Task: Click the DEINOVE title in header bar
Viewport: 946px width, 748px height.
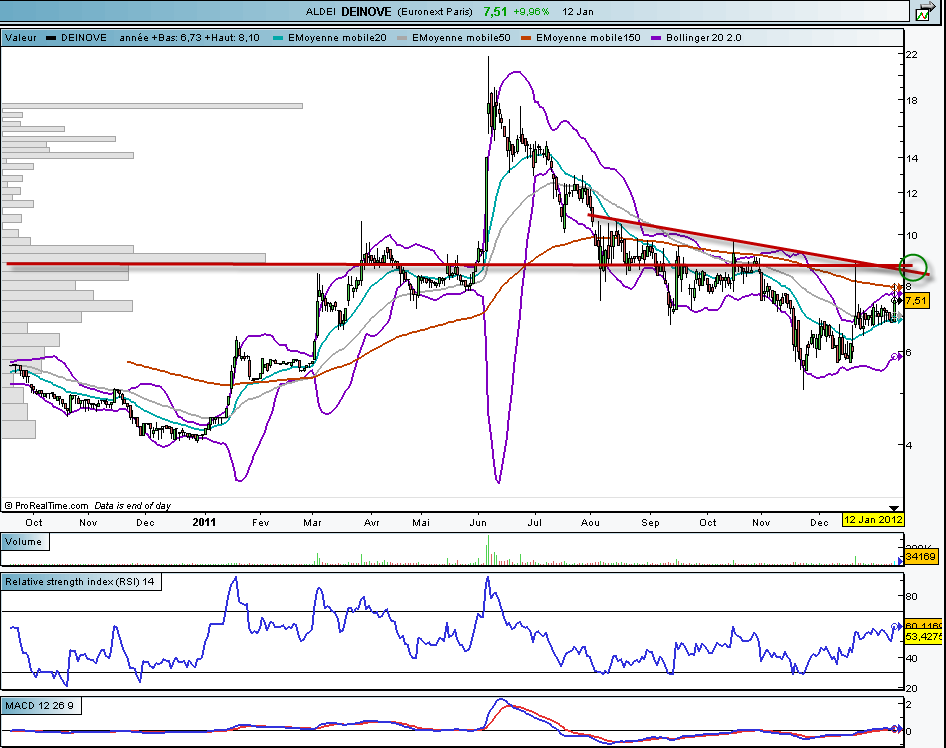Action: pyautogui.click(x=365, y=12)
